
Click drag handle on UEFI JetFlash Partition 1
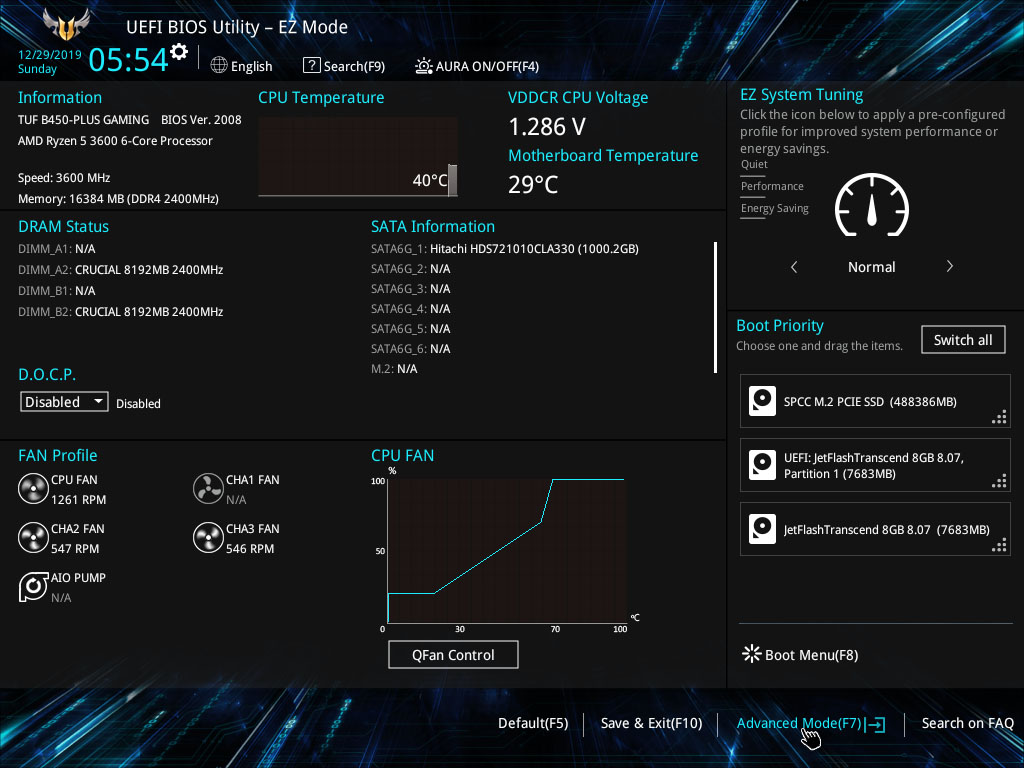pos(999,481)
